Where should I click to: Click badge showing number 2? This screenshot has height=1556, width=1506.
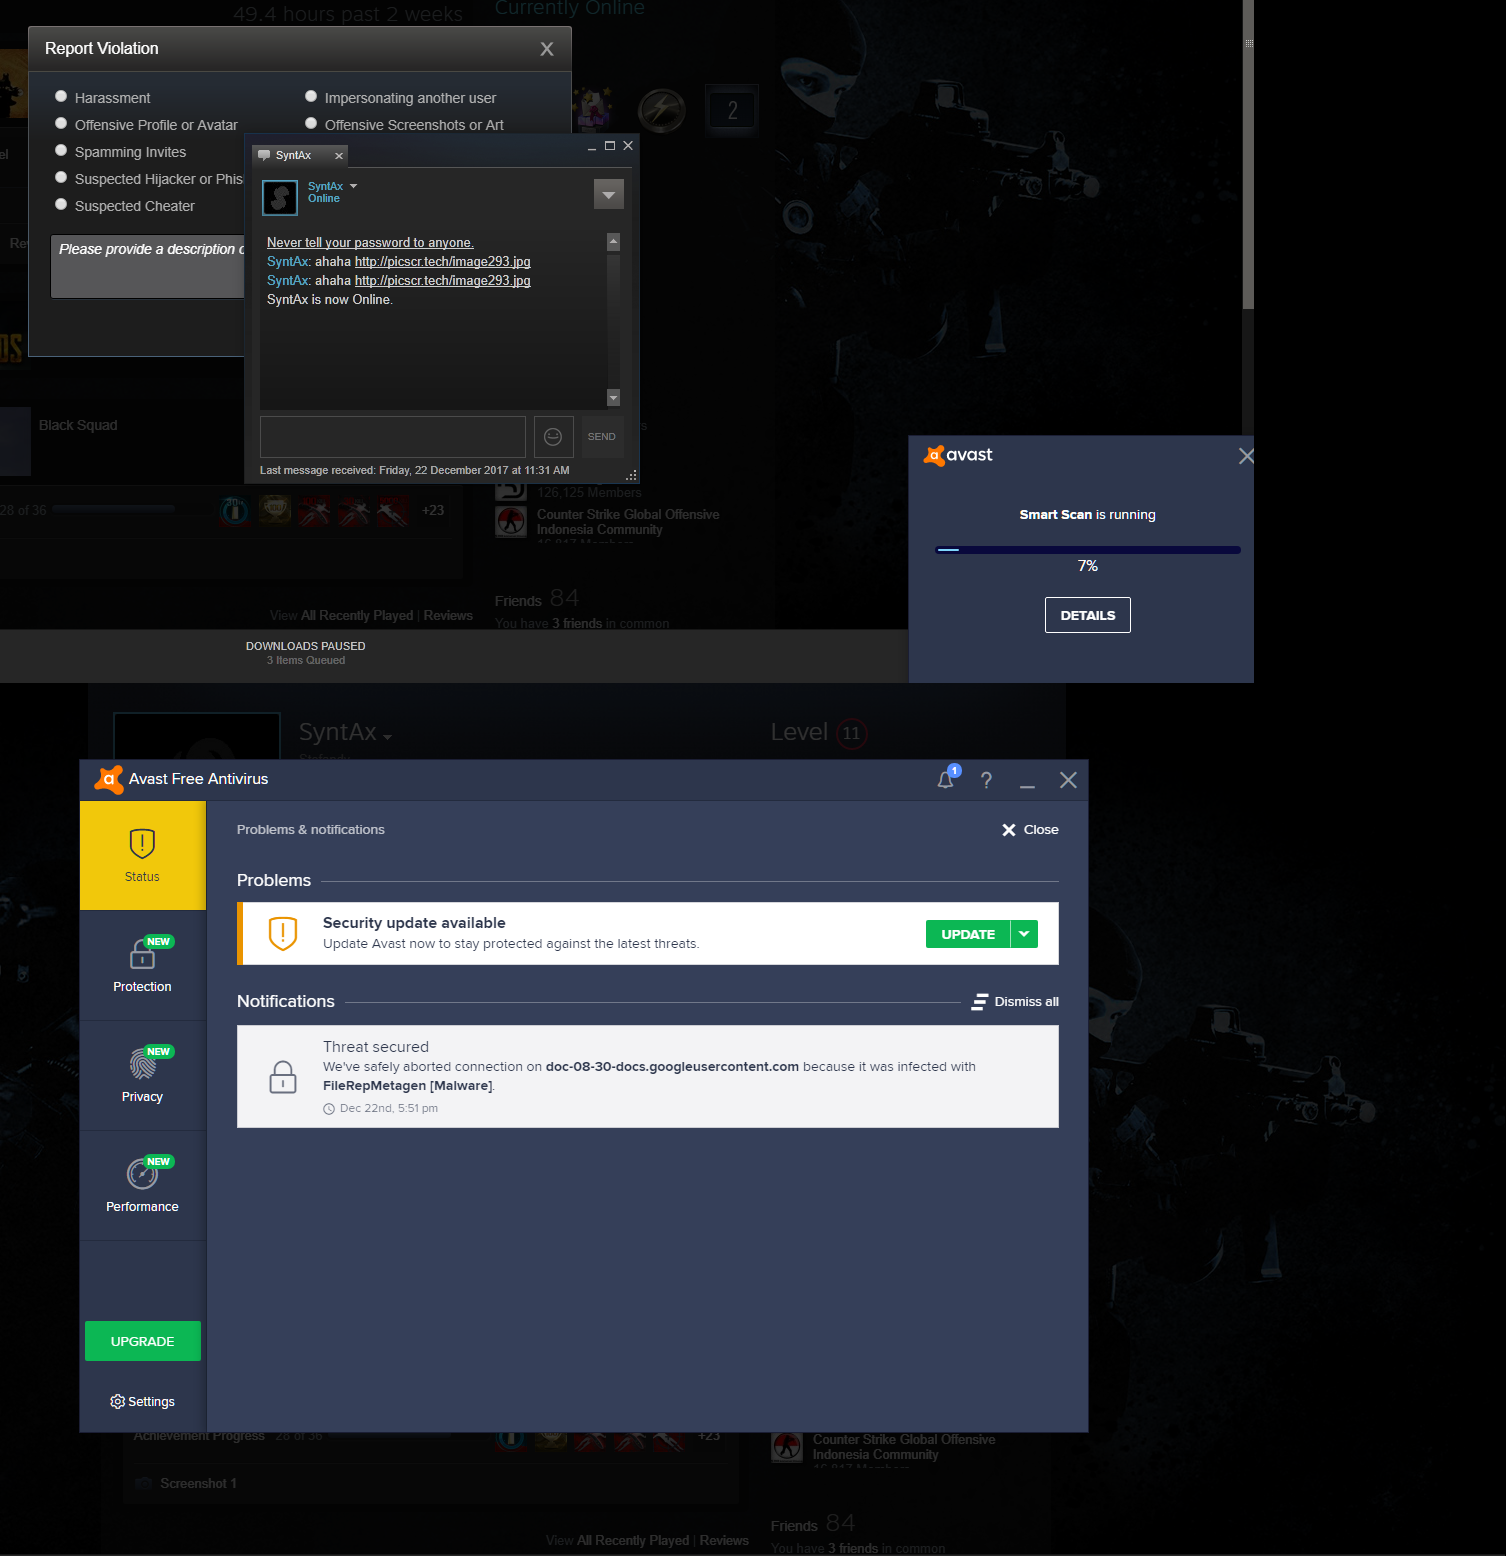click(x=733, y=110)
